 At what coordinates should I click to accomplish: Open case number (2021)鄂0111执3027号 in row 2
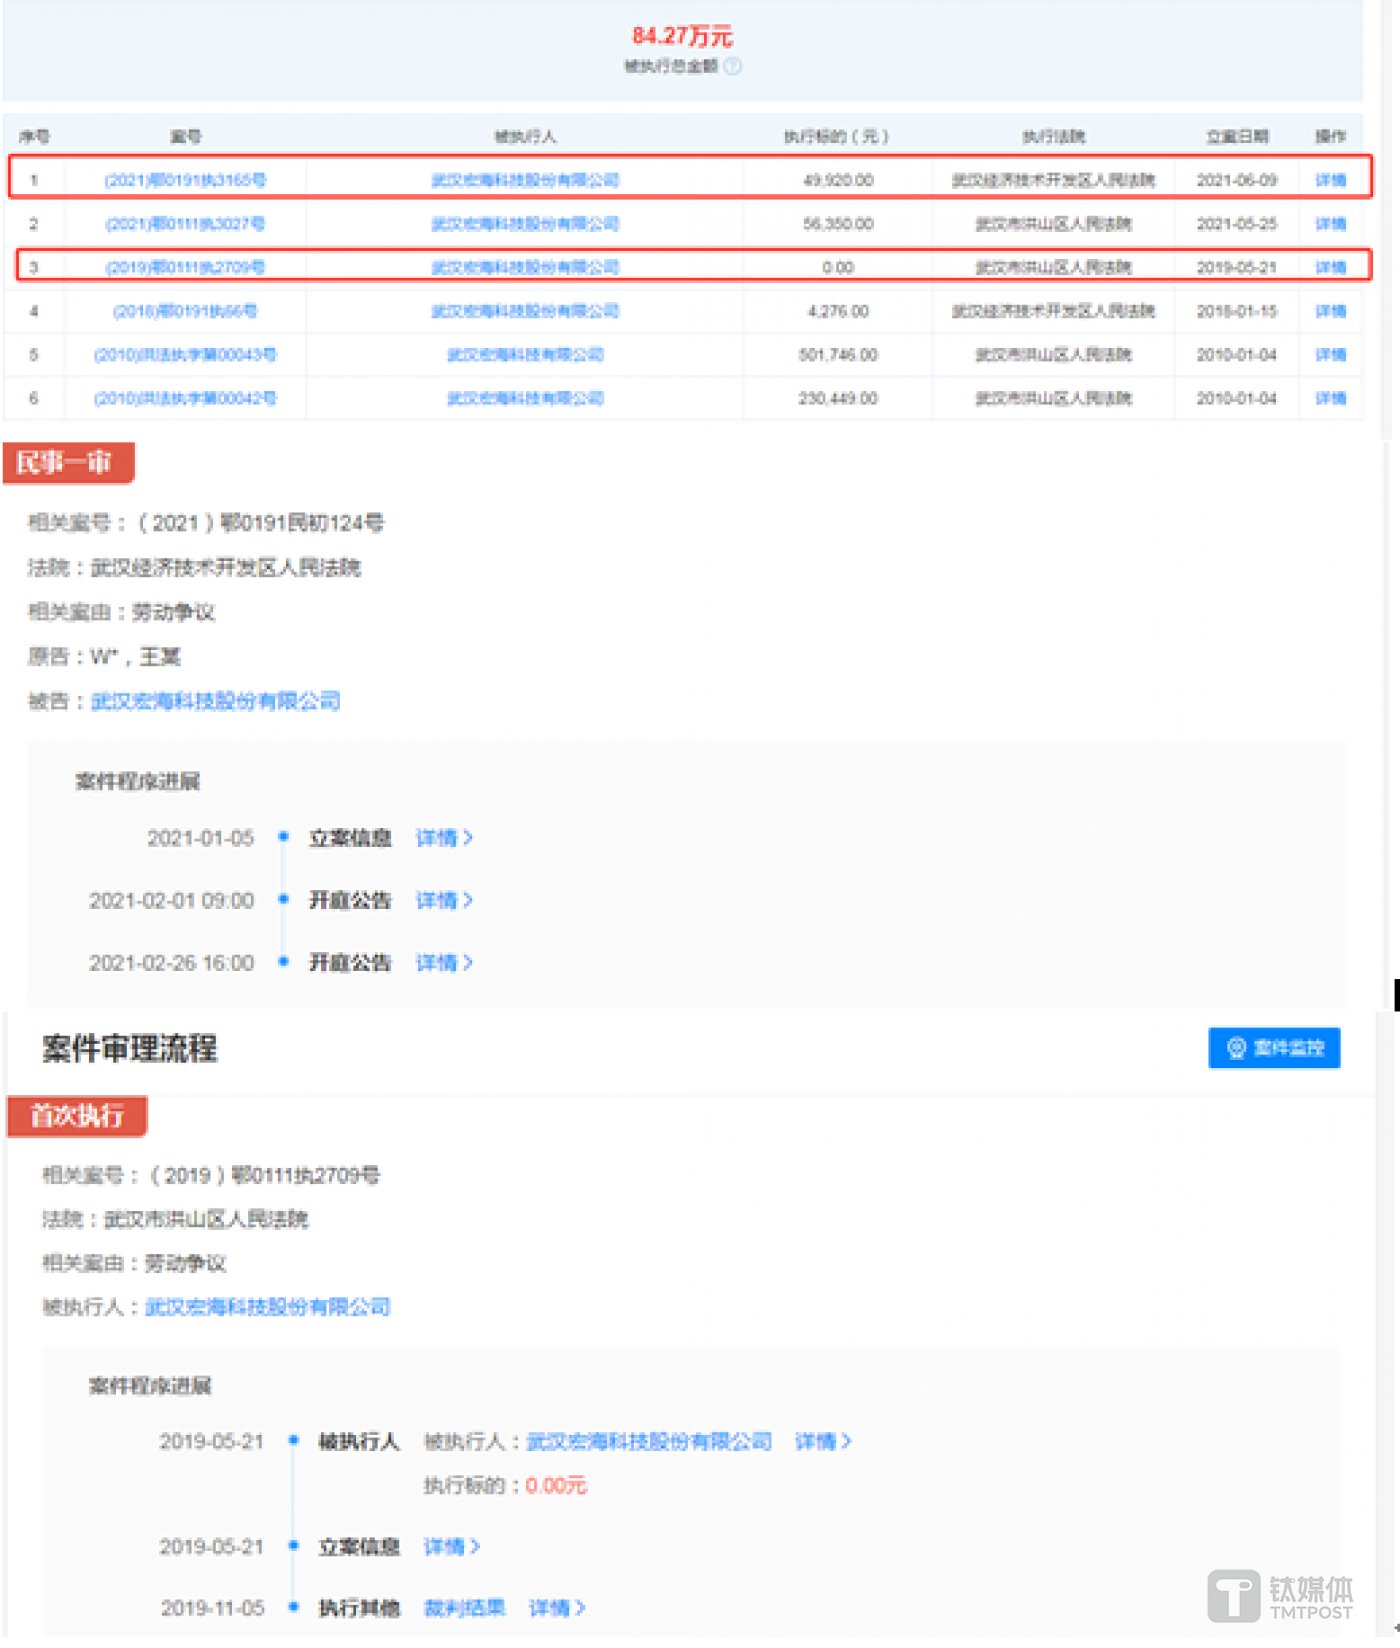[185, 224]
